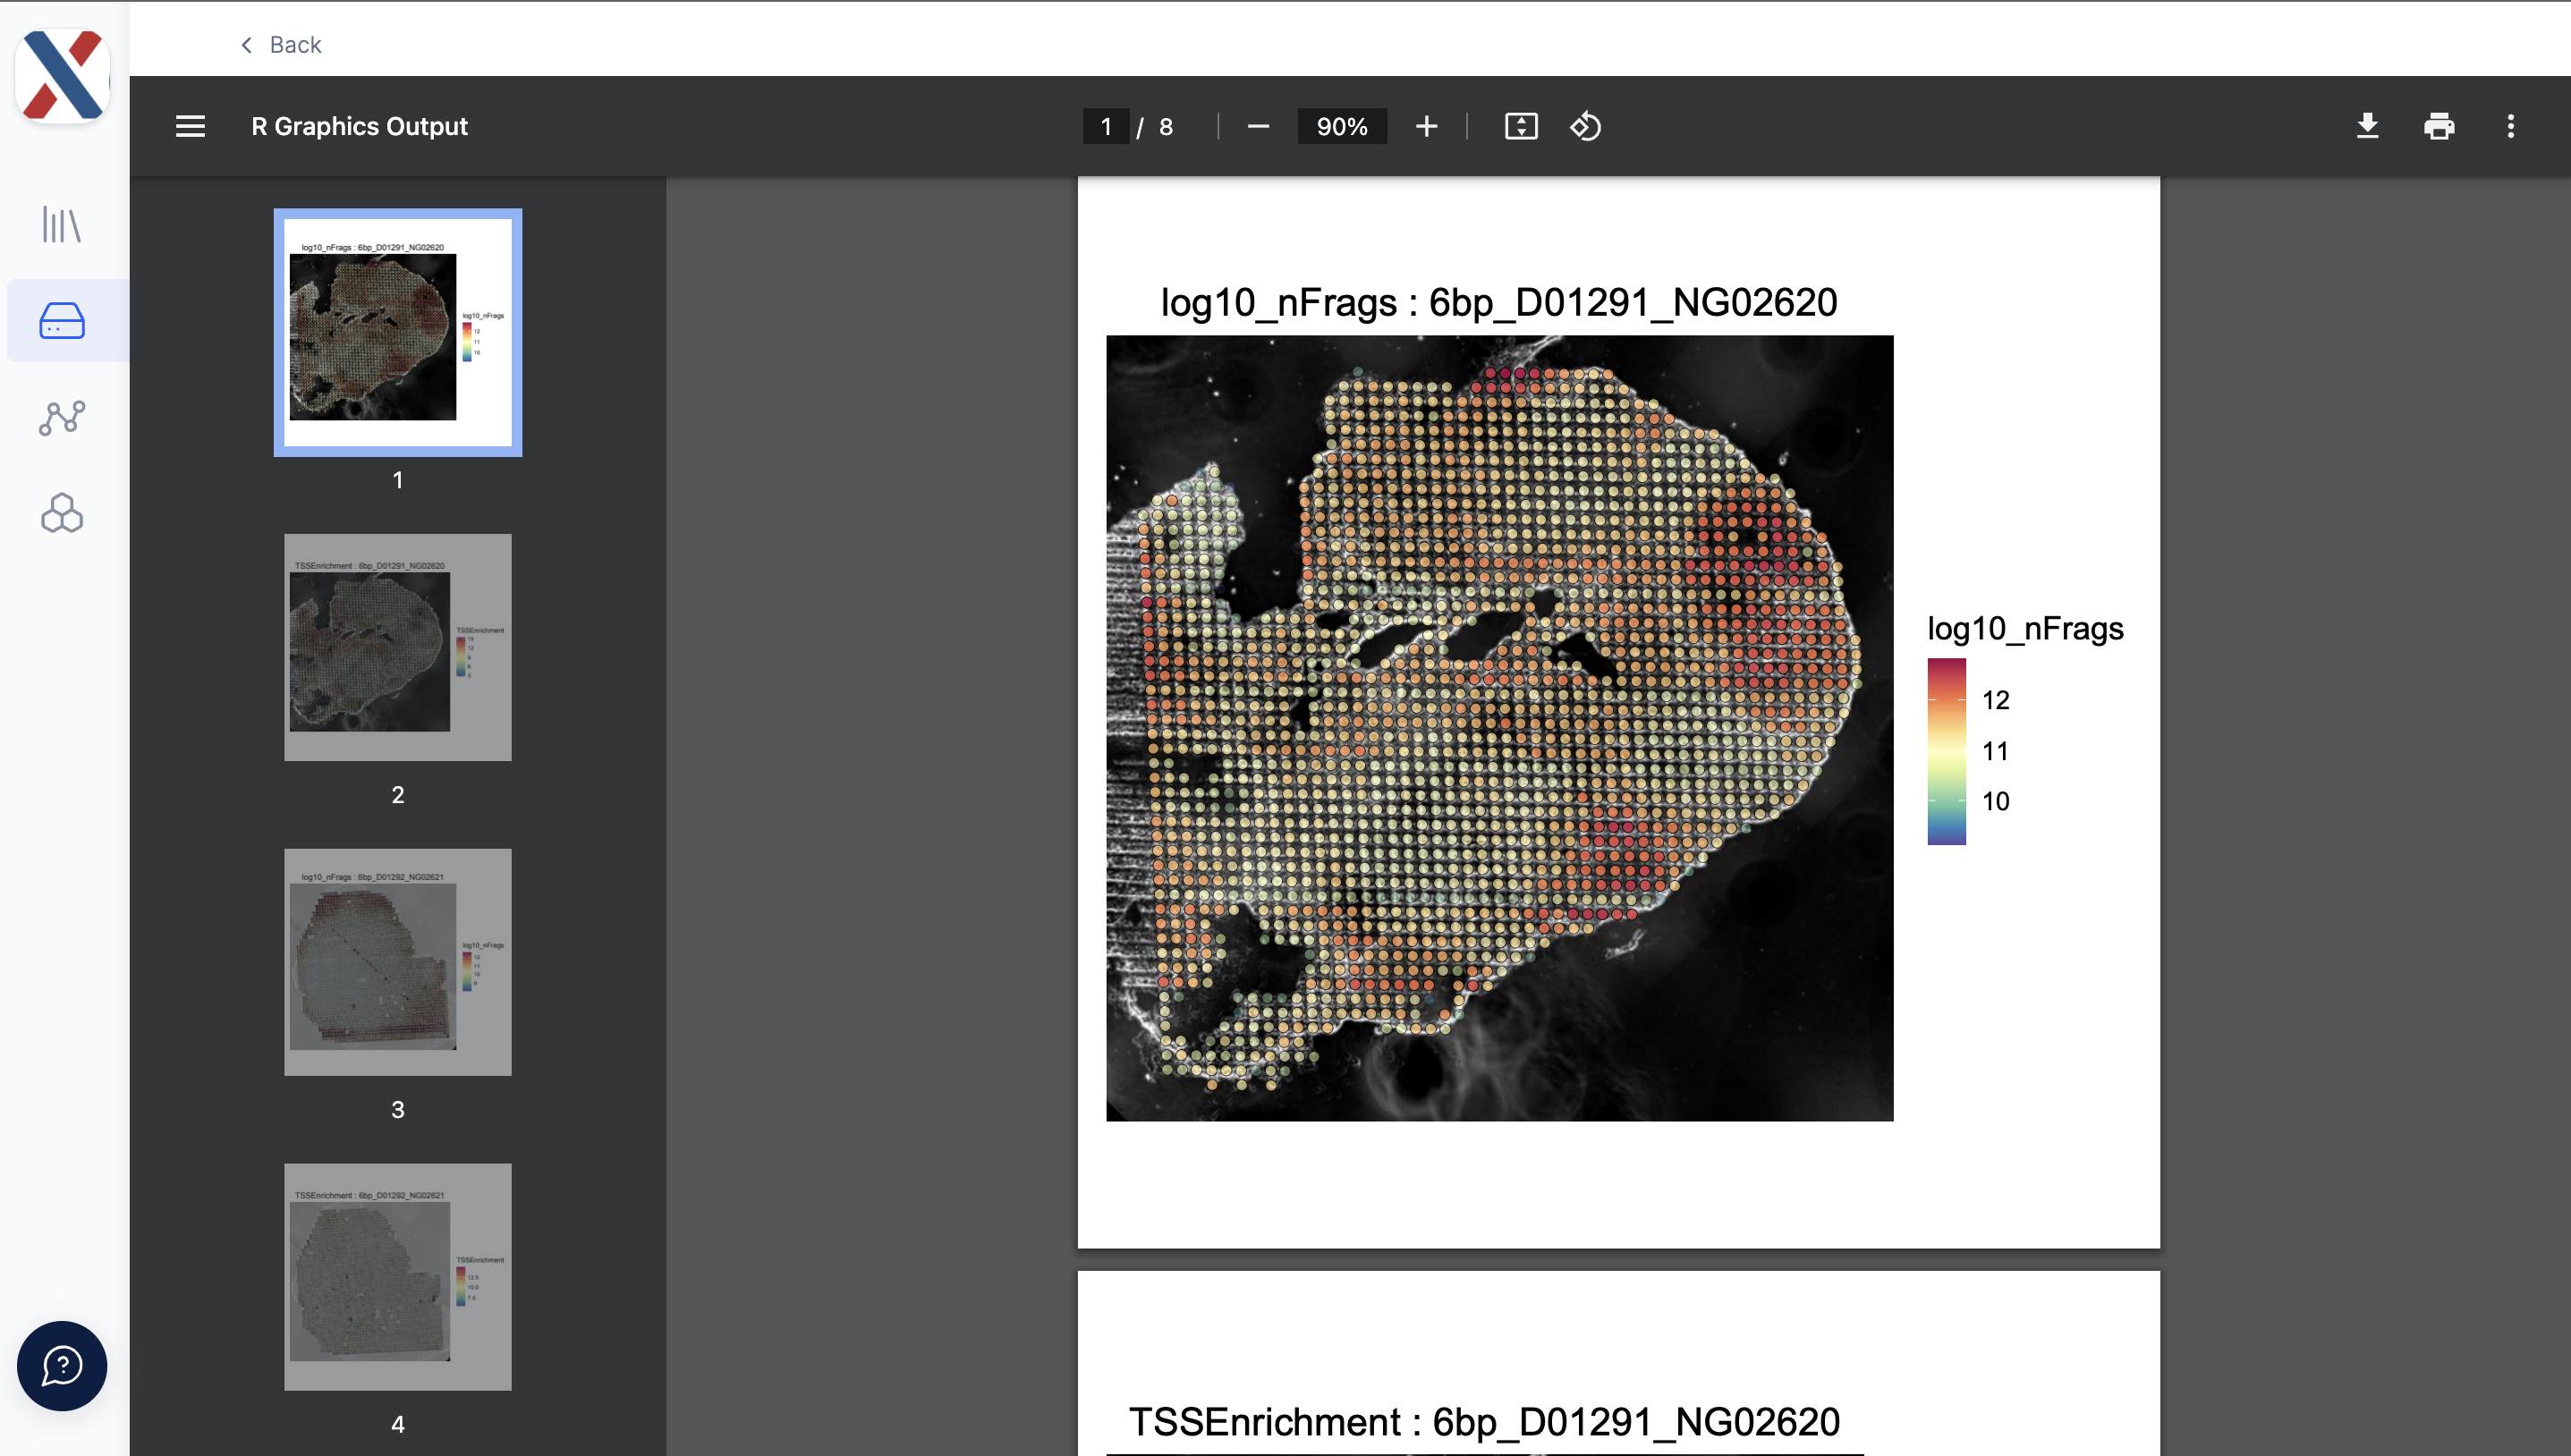
Task: Click the legend color gradient bar
Action: tap(1946, 751)
